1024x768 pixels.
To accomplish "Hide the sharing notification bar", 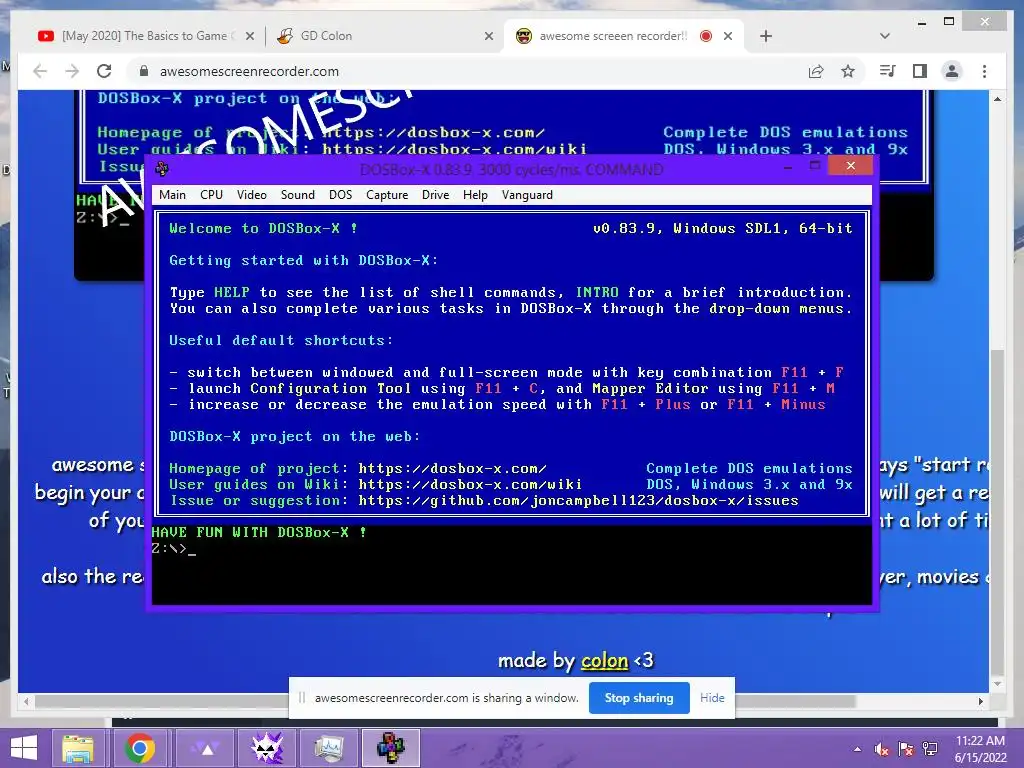I will pos(712,697).
